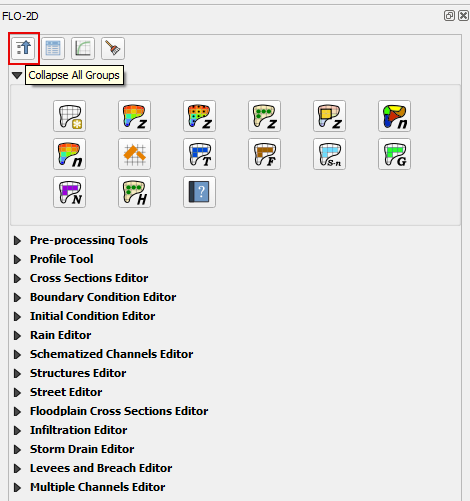
Task: Expand the Initial Condition Editor group
Action: click(x=17, y=316)
